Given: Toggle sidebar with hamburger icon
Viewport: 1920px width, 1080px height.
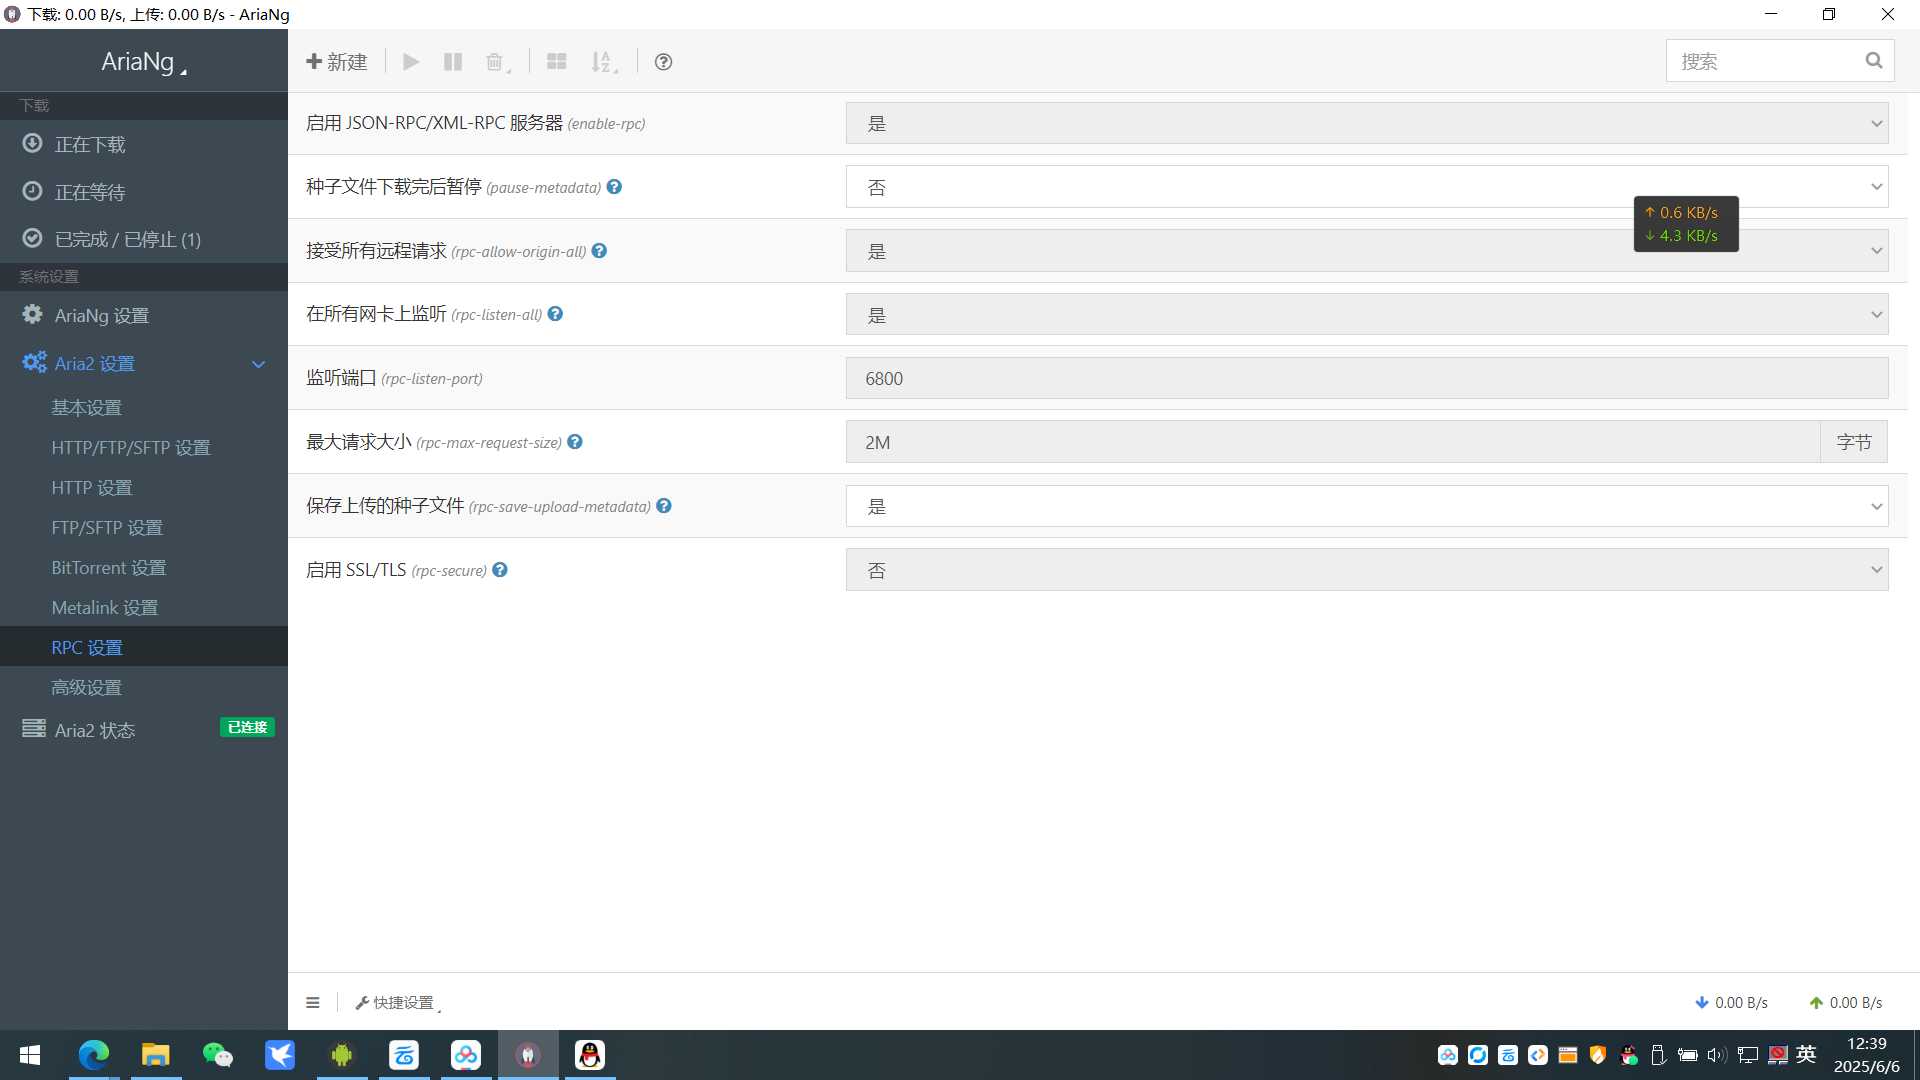Looking at the screenshot, I should coord(313,1003).
